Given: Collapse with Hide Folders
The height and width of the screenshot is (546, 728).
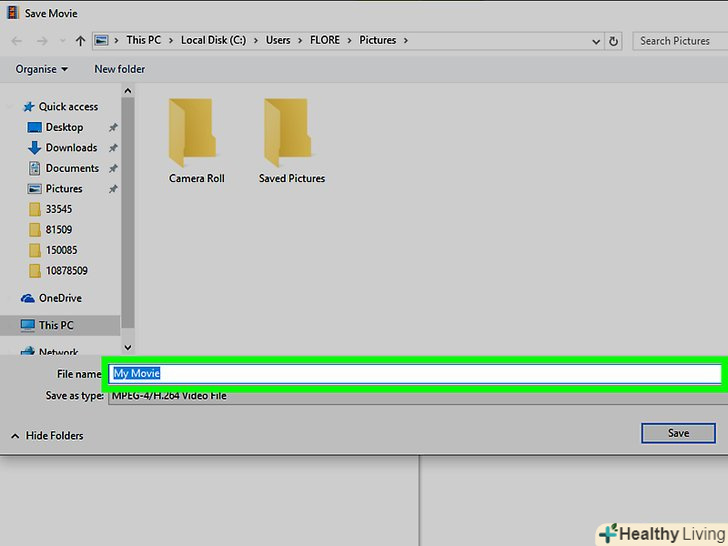Looking at the screenshot, I should [47, 436].
